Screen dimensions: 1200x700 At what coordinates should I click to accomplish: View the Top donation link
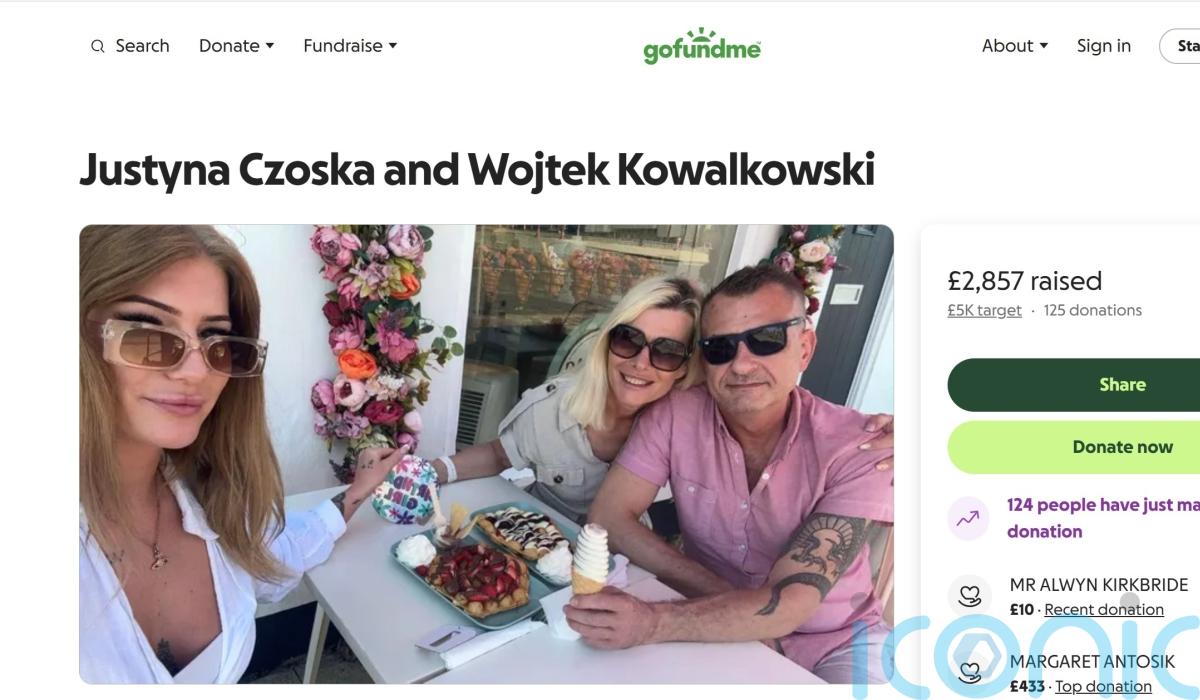[1103, 686]
